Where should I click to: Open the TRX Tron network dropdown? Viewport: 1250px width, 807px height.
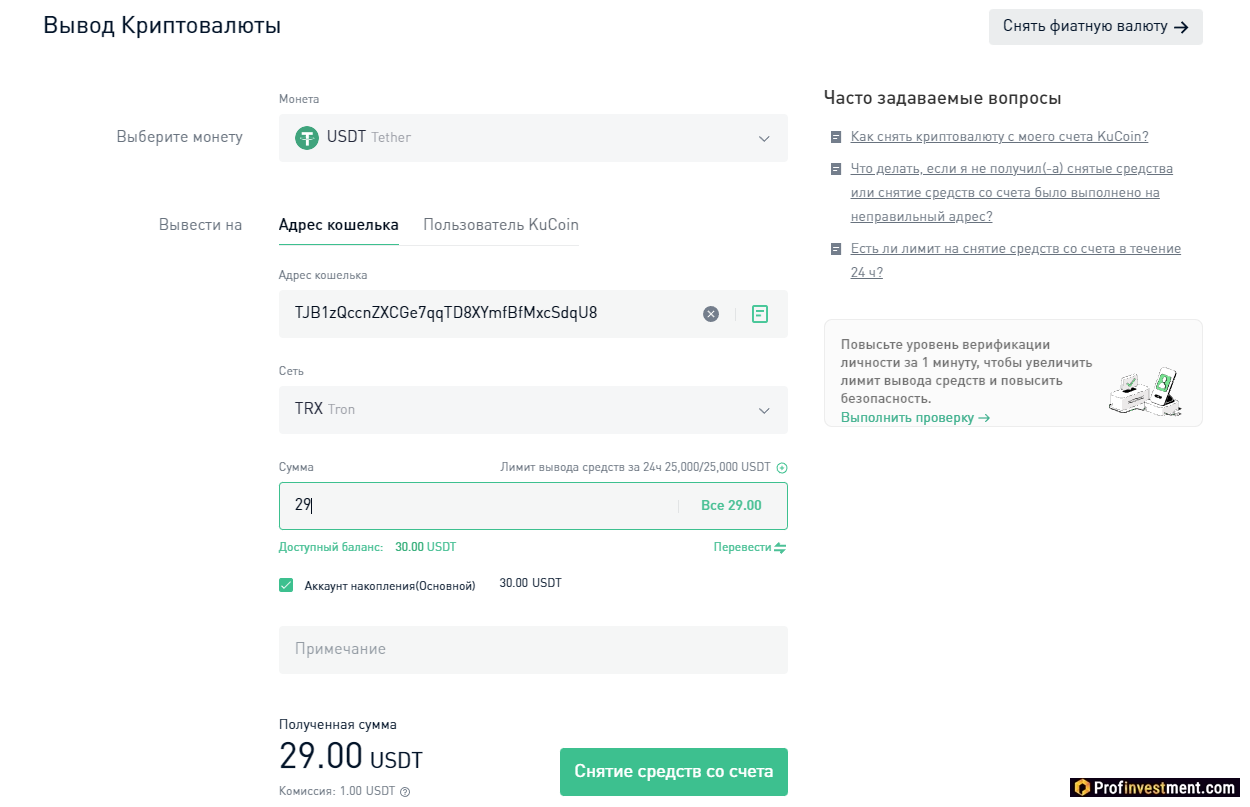point(533,410)
